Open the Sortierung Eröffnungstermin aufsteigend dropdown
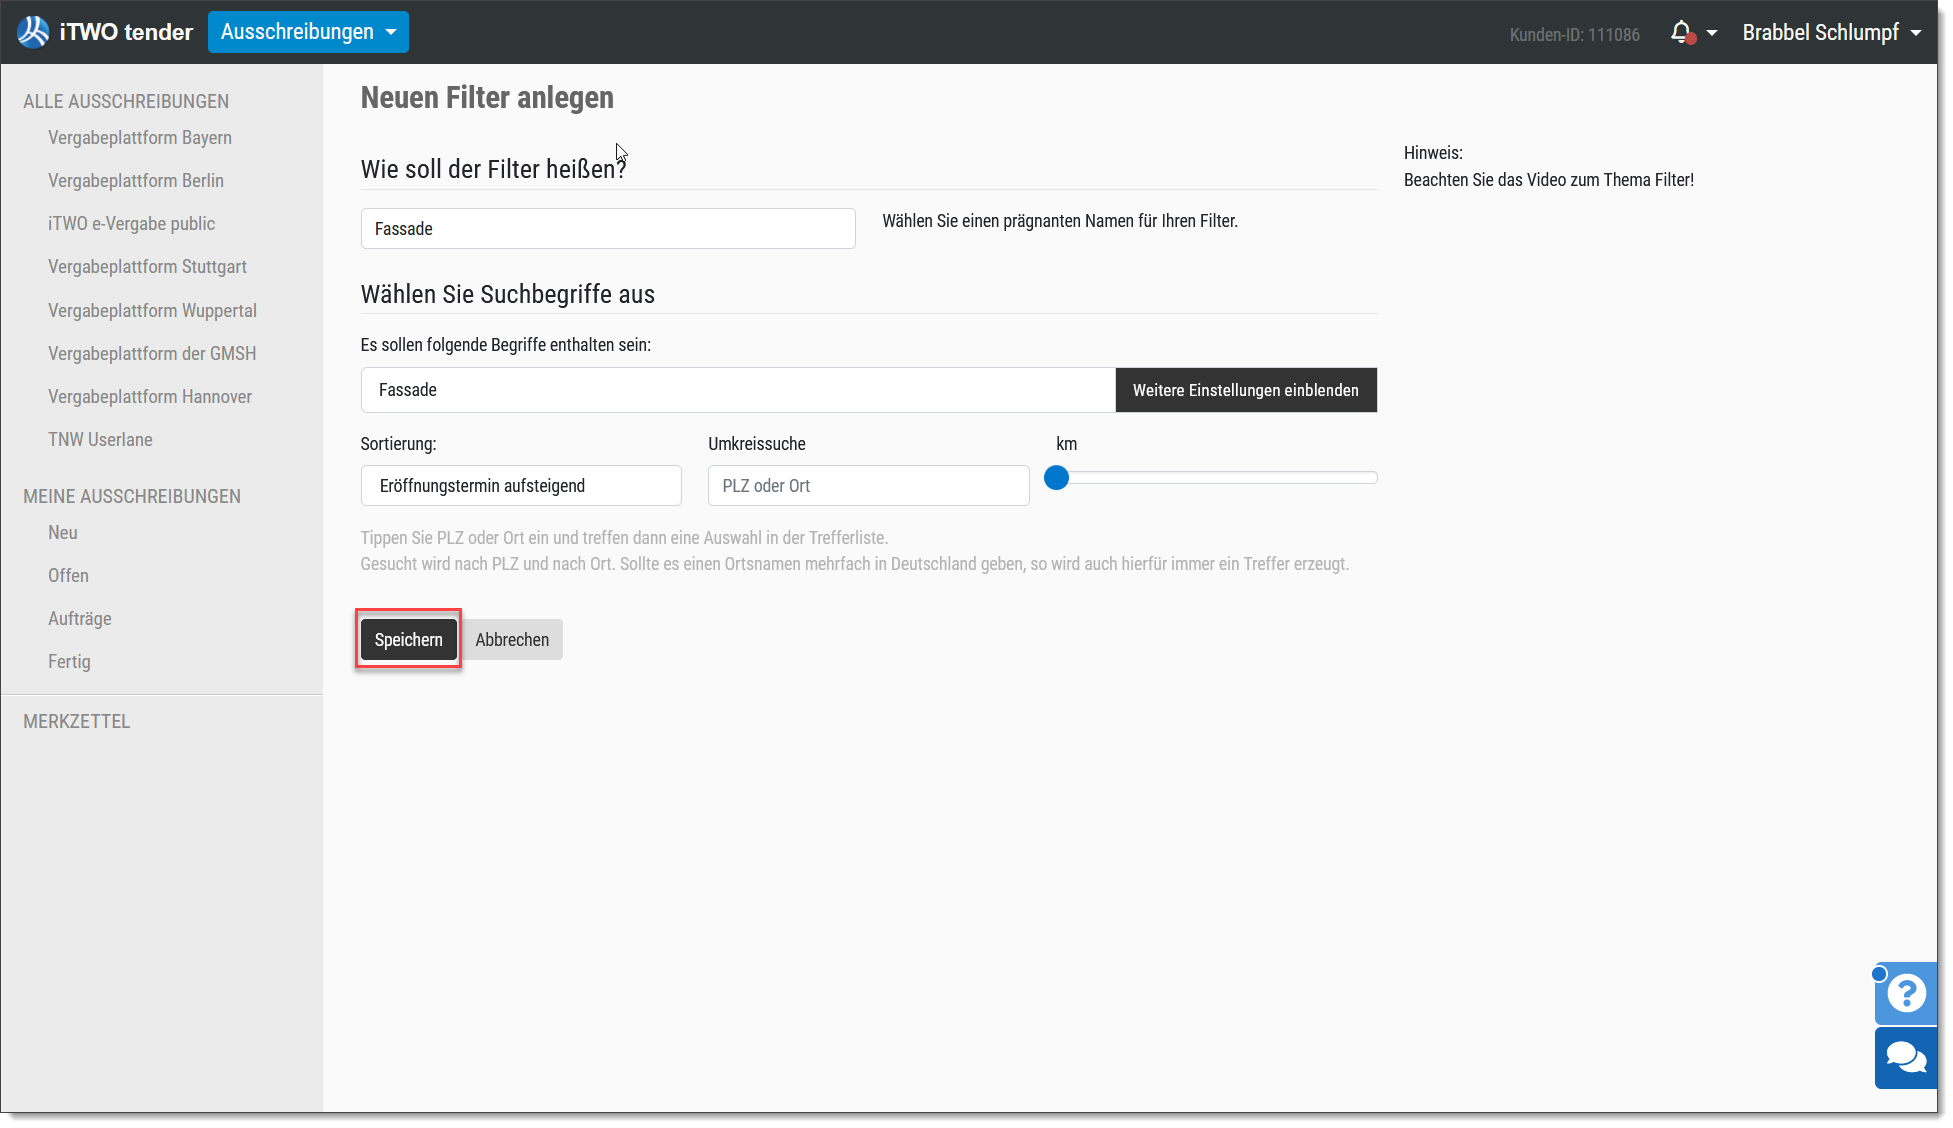The width and height of the screenshot is (1953, 1128). (521, 486)
